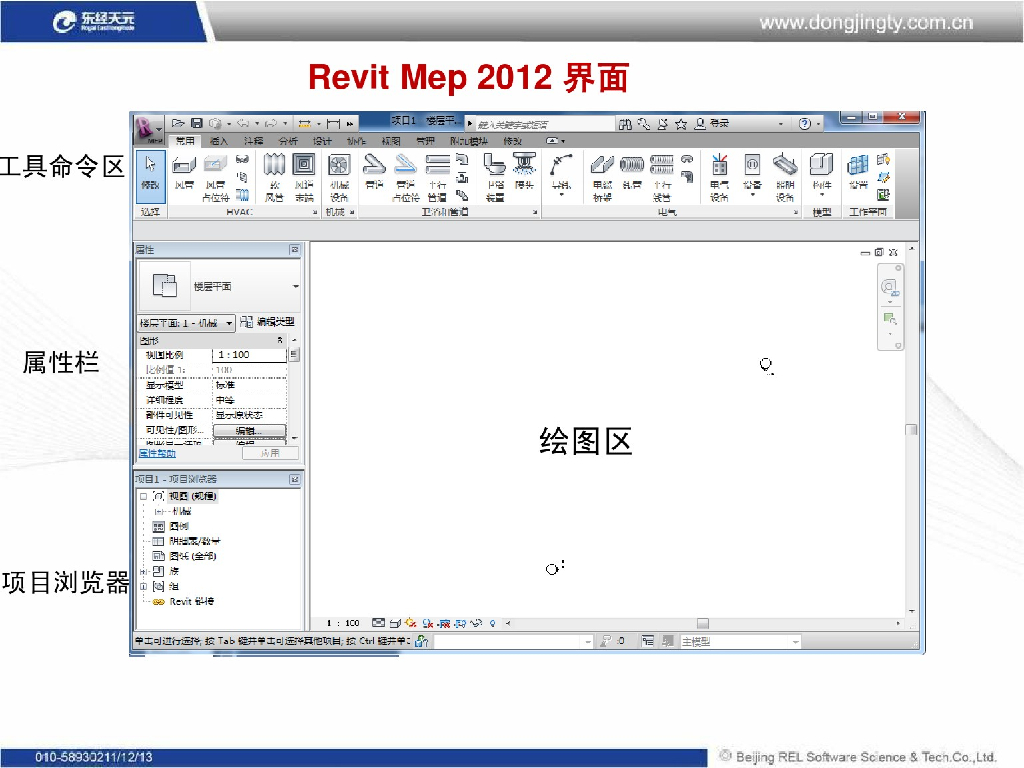Click the horizontal scrollbar thumb under the drawing area

coord(702,623)
